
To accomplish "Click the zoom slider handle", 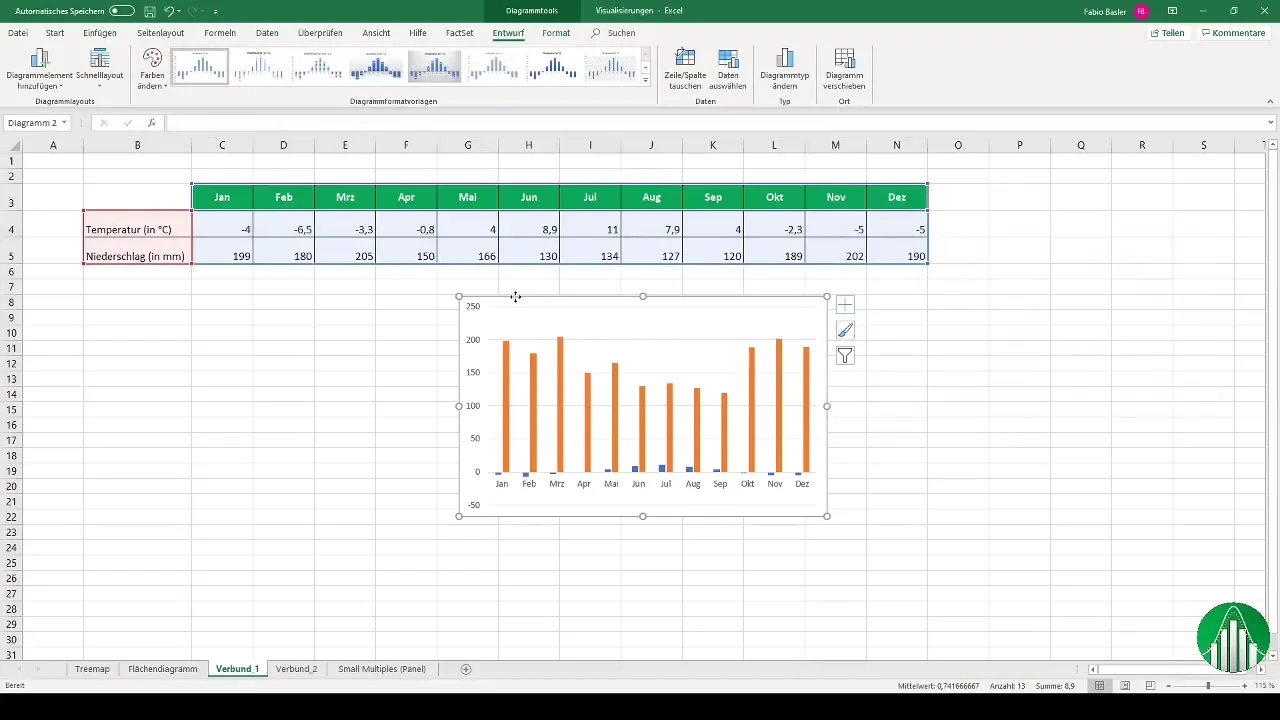I will pos(1208,686).
